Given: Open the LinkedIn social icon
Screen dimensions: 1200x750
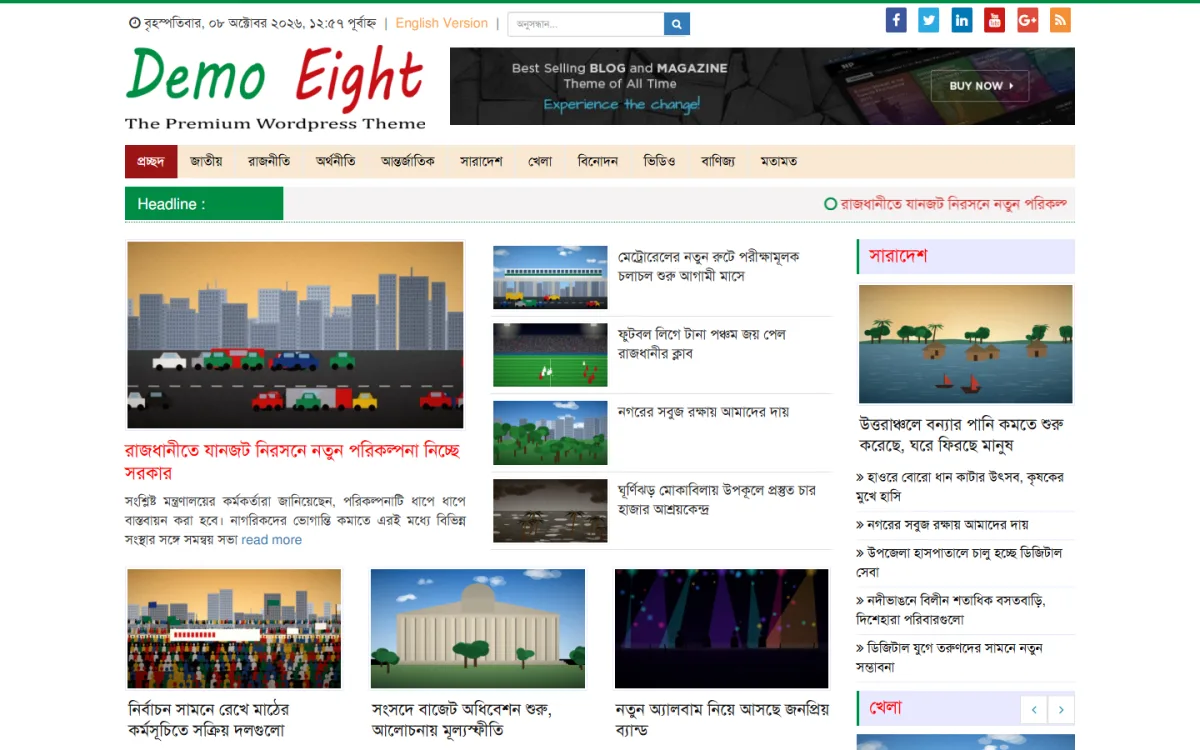Looking at the screenshot, I should 961,20.
